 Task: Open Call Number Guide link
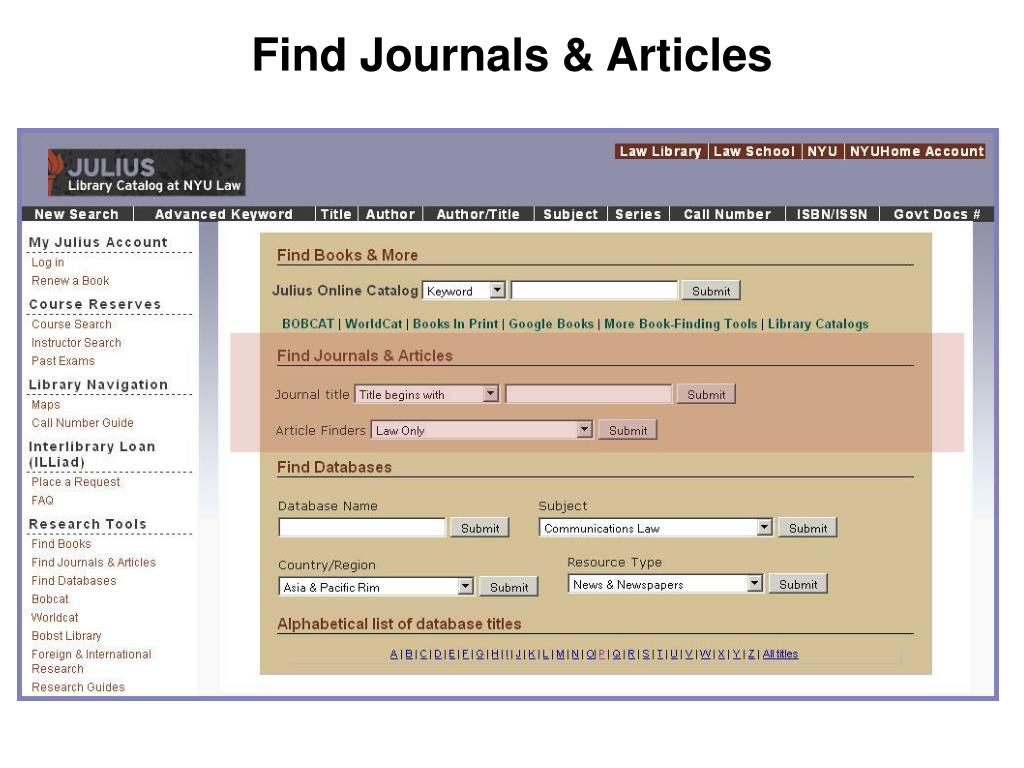pos(82,423)
